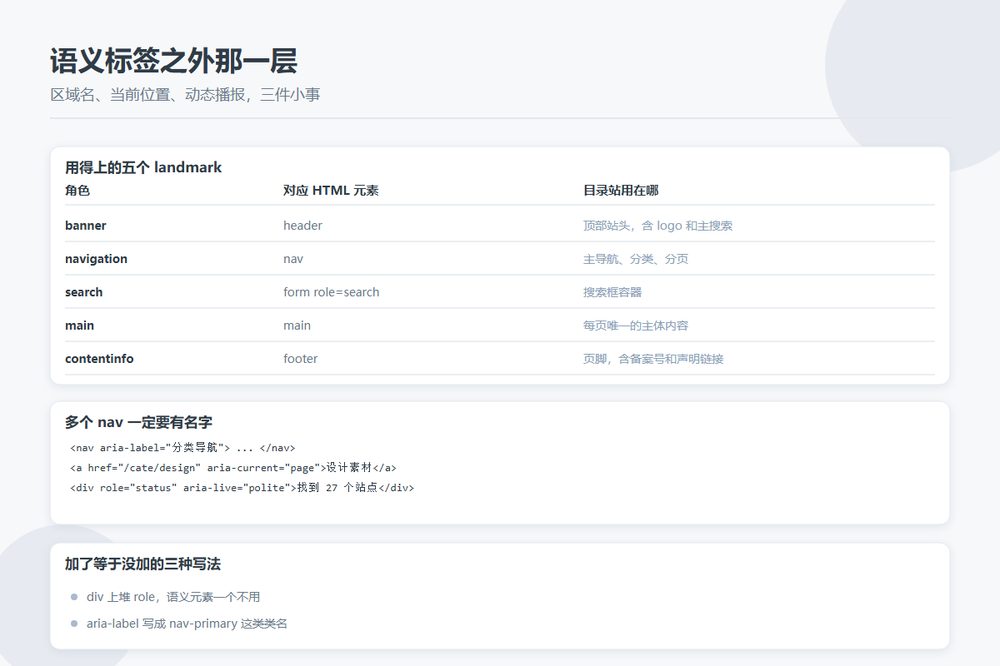The width and height of the screenshot is (1000, 666).
Task: Click the nav element cell in the table
Action: [x=293, y=258]
